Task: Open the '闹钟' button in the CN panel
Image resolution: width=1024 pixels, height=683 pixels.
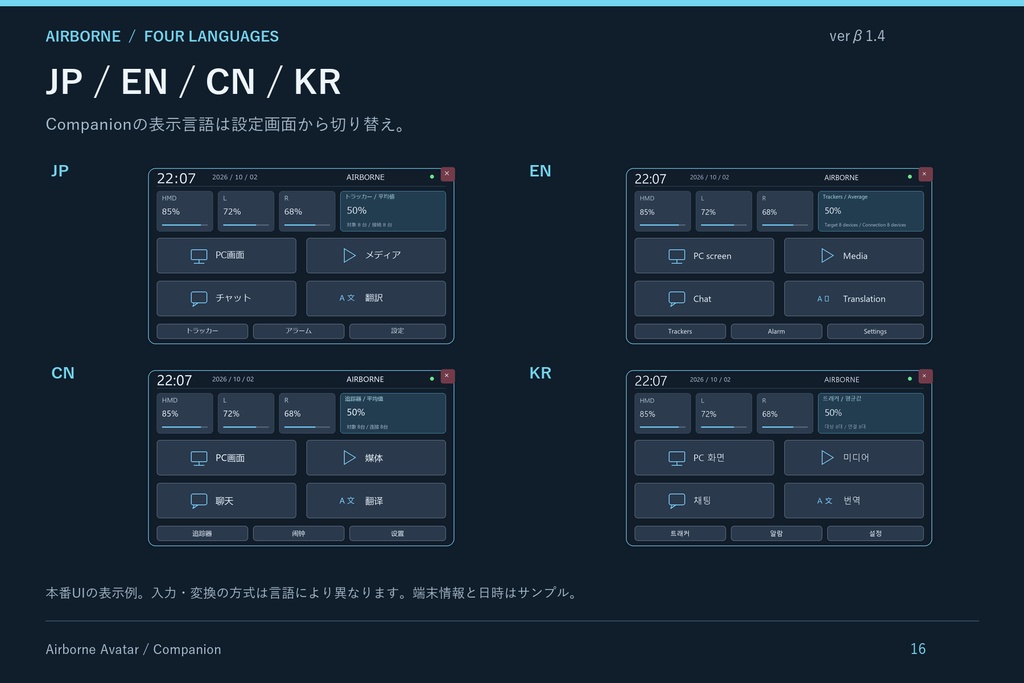Action: coord(298,533)
